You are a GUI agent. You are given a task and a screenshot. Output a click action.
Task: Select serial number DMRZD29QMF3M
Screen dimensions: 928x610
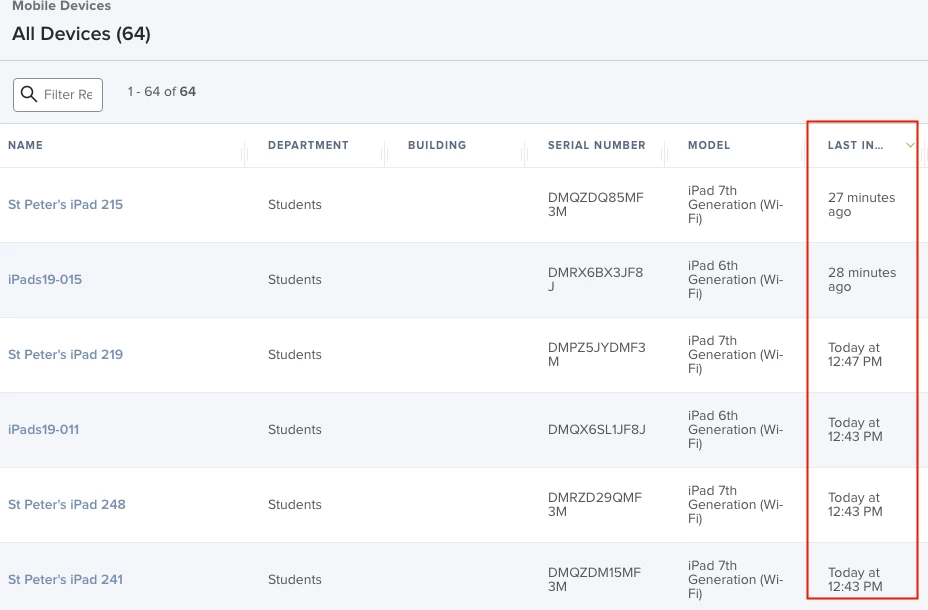[x=595, y=505]
